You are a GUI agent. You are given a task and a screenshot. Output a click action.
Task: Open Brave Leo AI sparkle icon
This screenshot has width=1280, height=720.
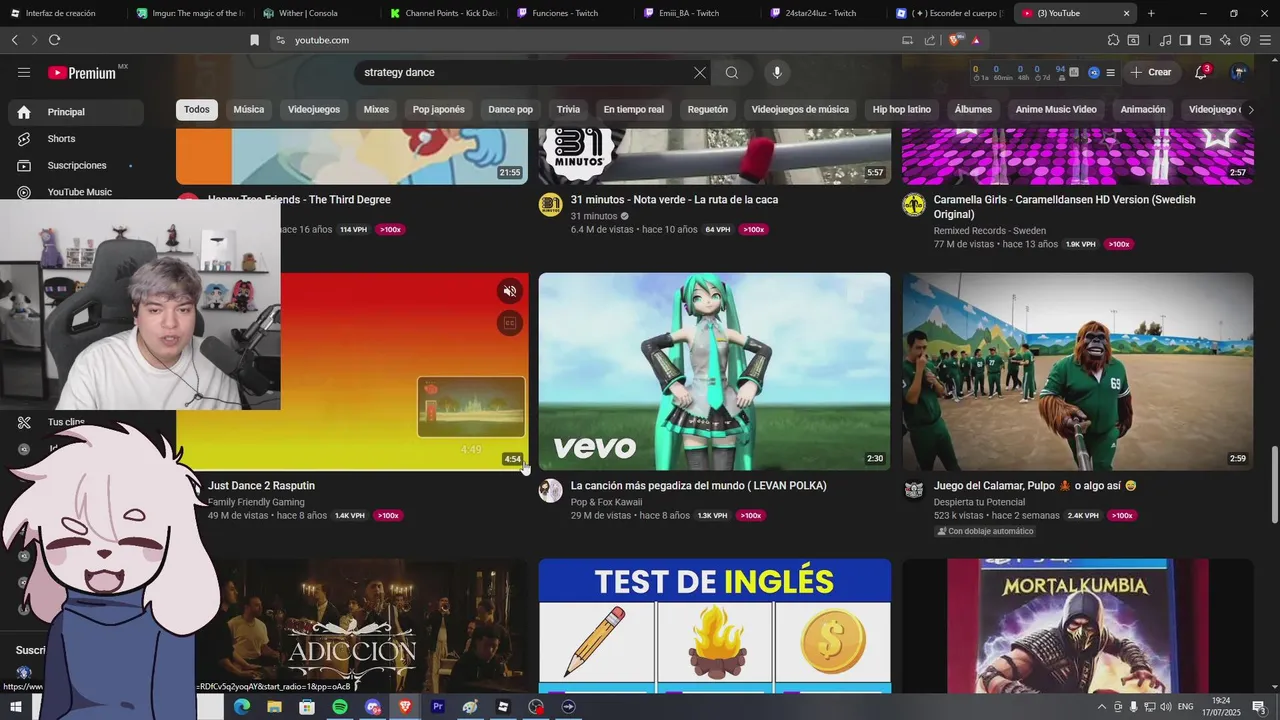pyautogui.click(x=1225, y=40)
